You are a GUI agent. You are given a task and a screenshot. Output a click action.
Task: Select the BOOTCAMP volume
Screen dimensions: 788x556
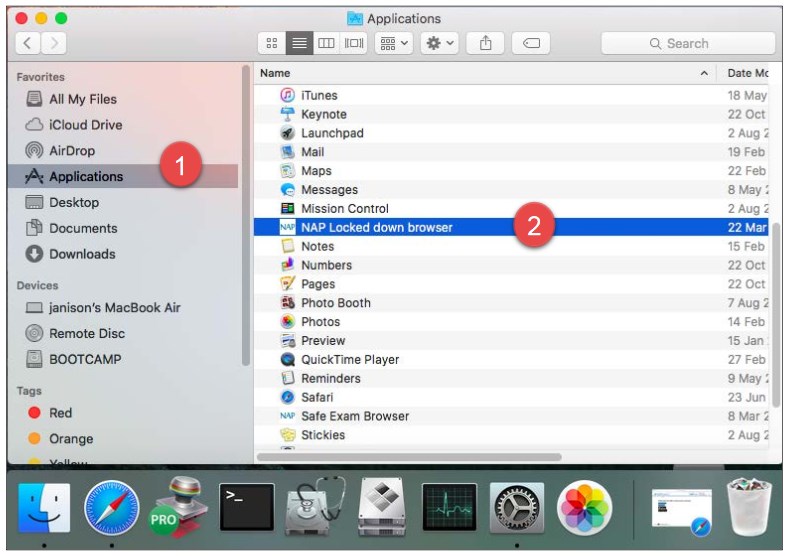(85, 359)
